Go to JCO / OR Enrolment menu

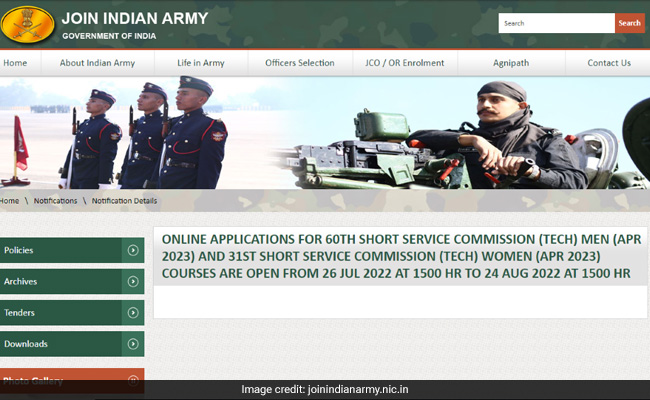406,63
